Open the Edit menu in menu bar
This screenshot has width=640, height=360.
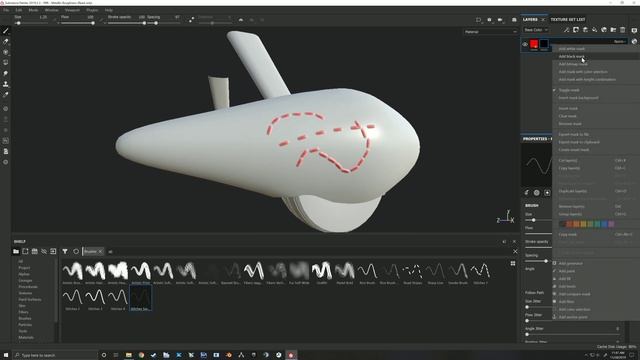(x=19, y=10)
